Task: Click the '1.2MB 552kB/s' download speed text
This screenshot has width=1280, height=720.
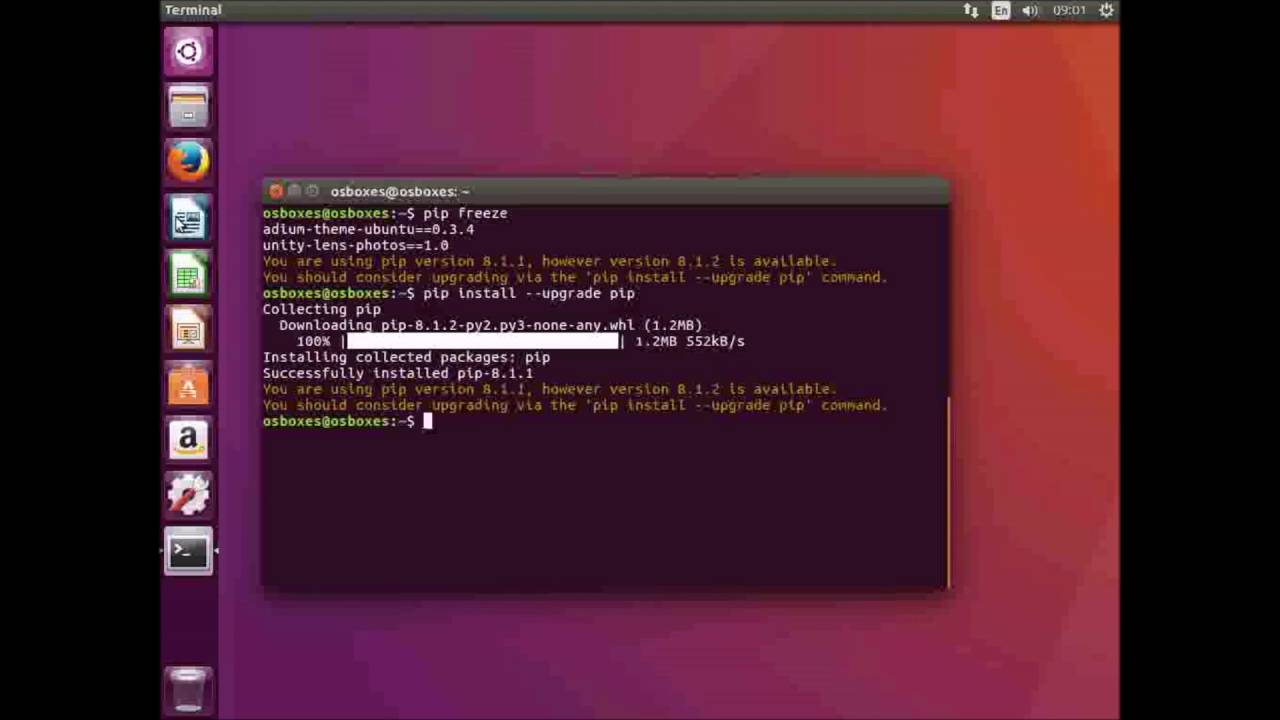Action: click(690, 341)
